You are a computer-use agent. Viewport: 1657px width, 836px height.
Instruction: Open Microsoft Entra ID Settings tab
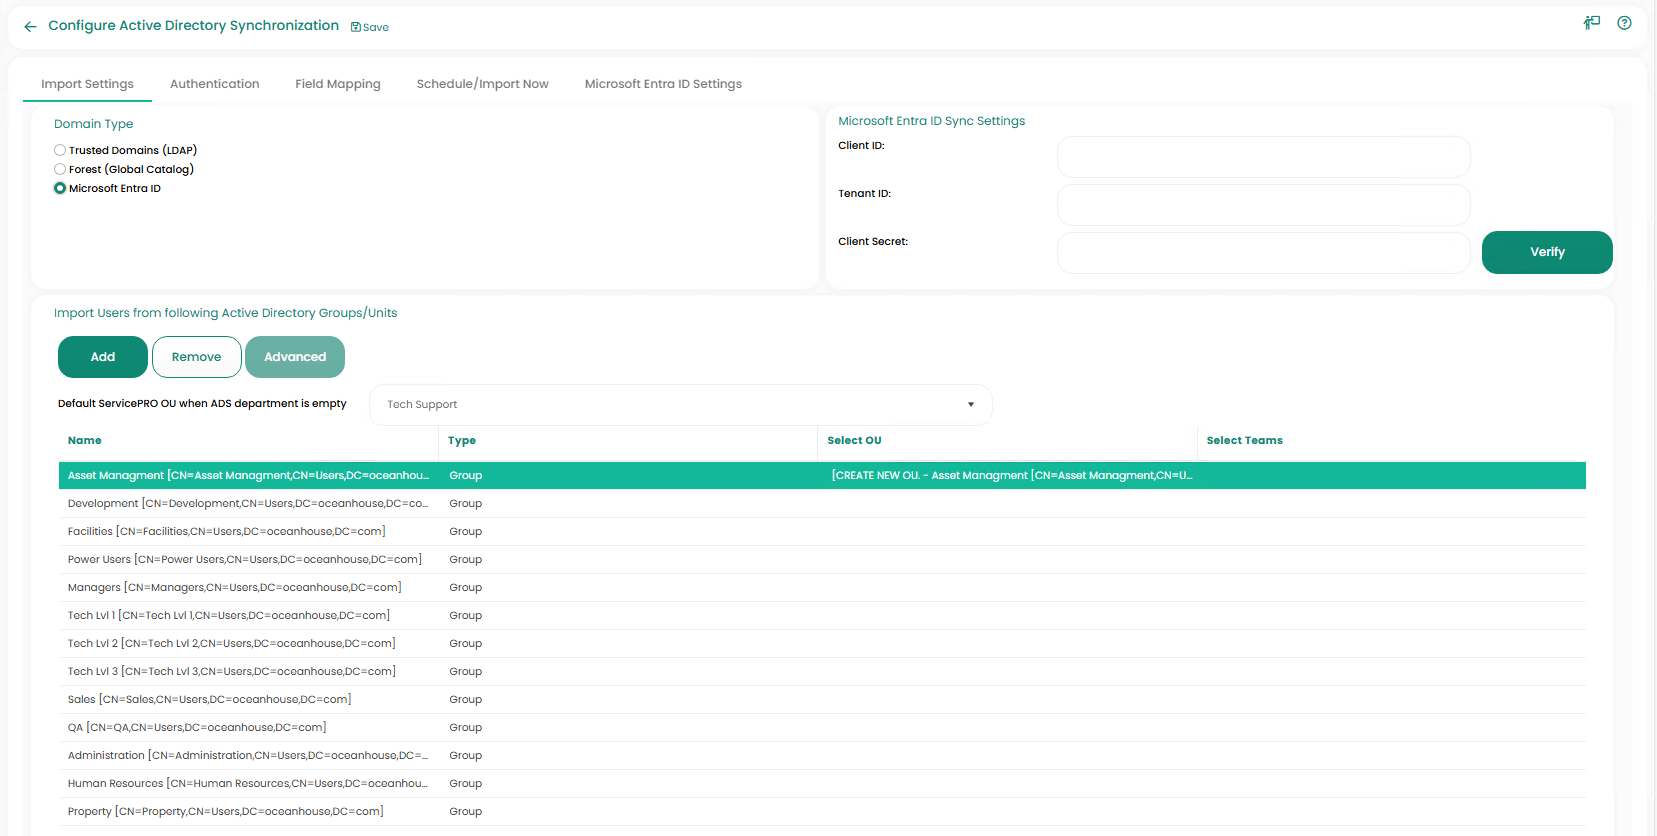663,84
